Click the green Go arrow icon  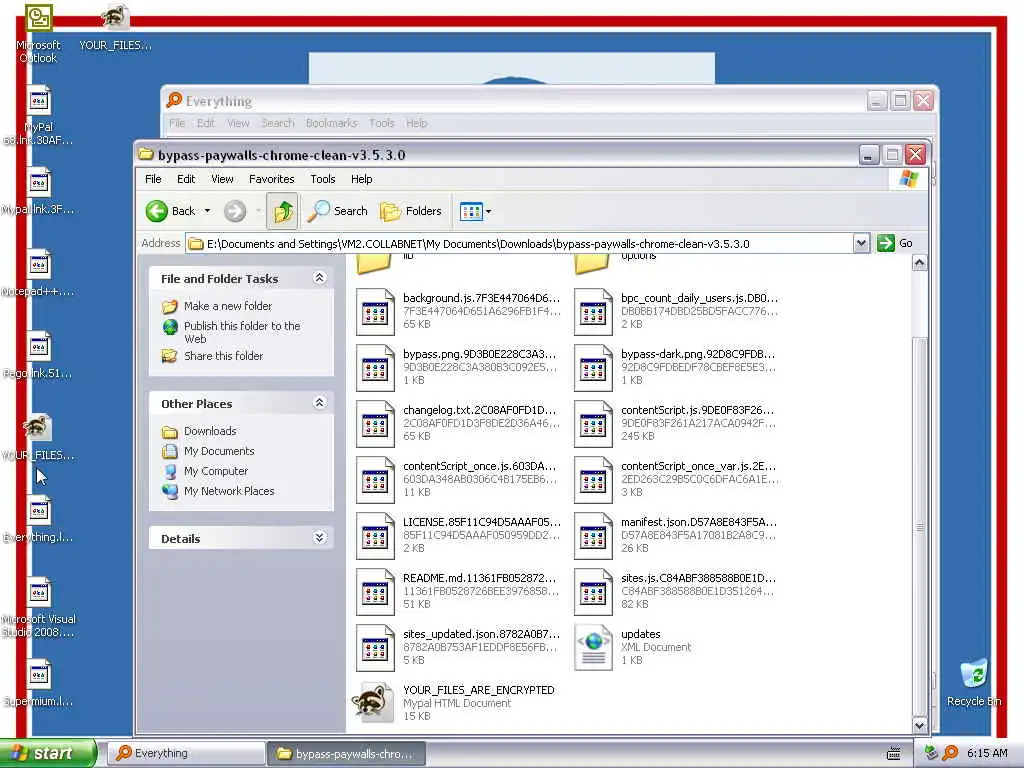(x=886, y=243)
